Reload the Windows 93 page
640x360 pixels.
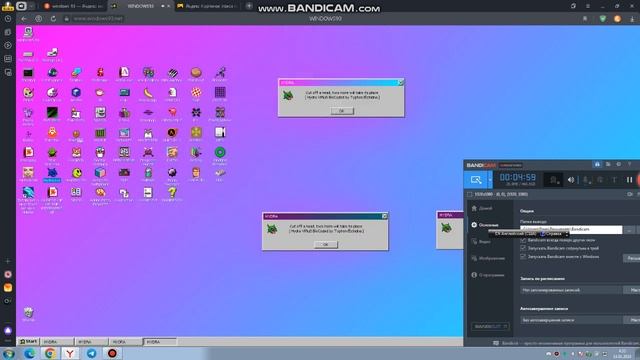click(53, 19)
